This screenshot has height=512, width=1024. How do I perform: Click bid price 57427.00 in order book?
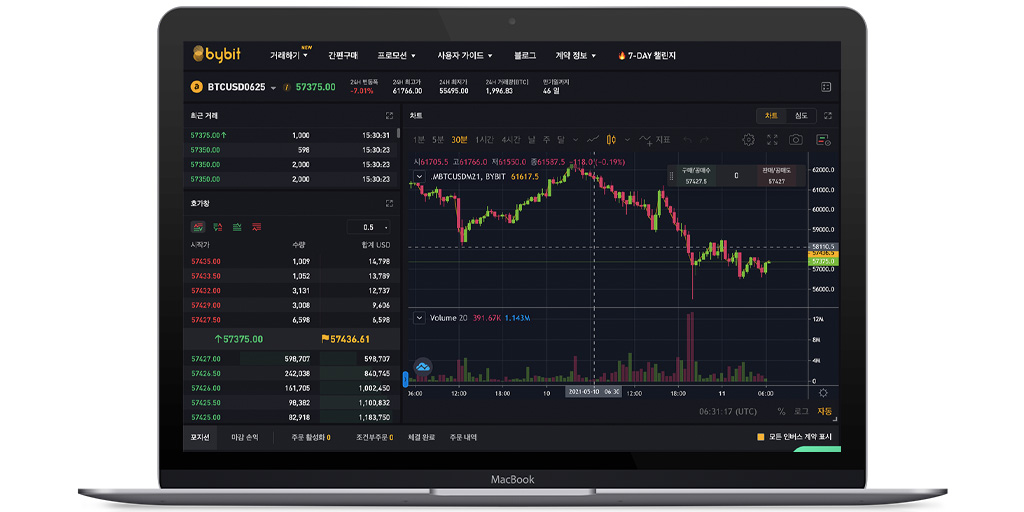coord(206,359)
